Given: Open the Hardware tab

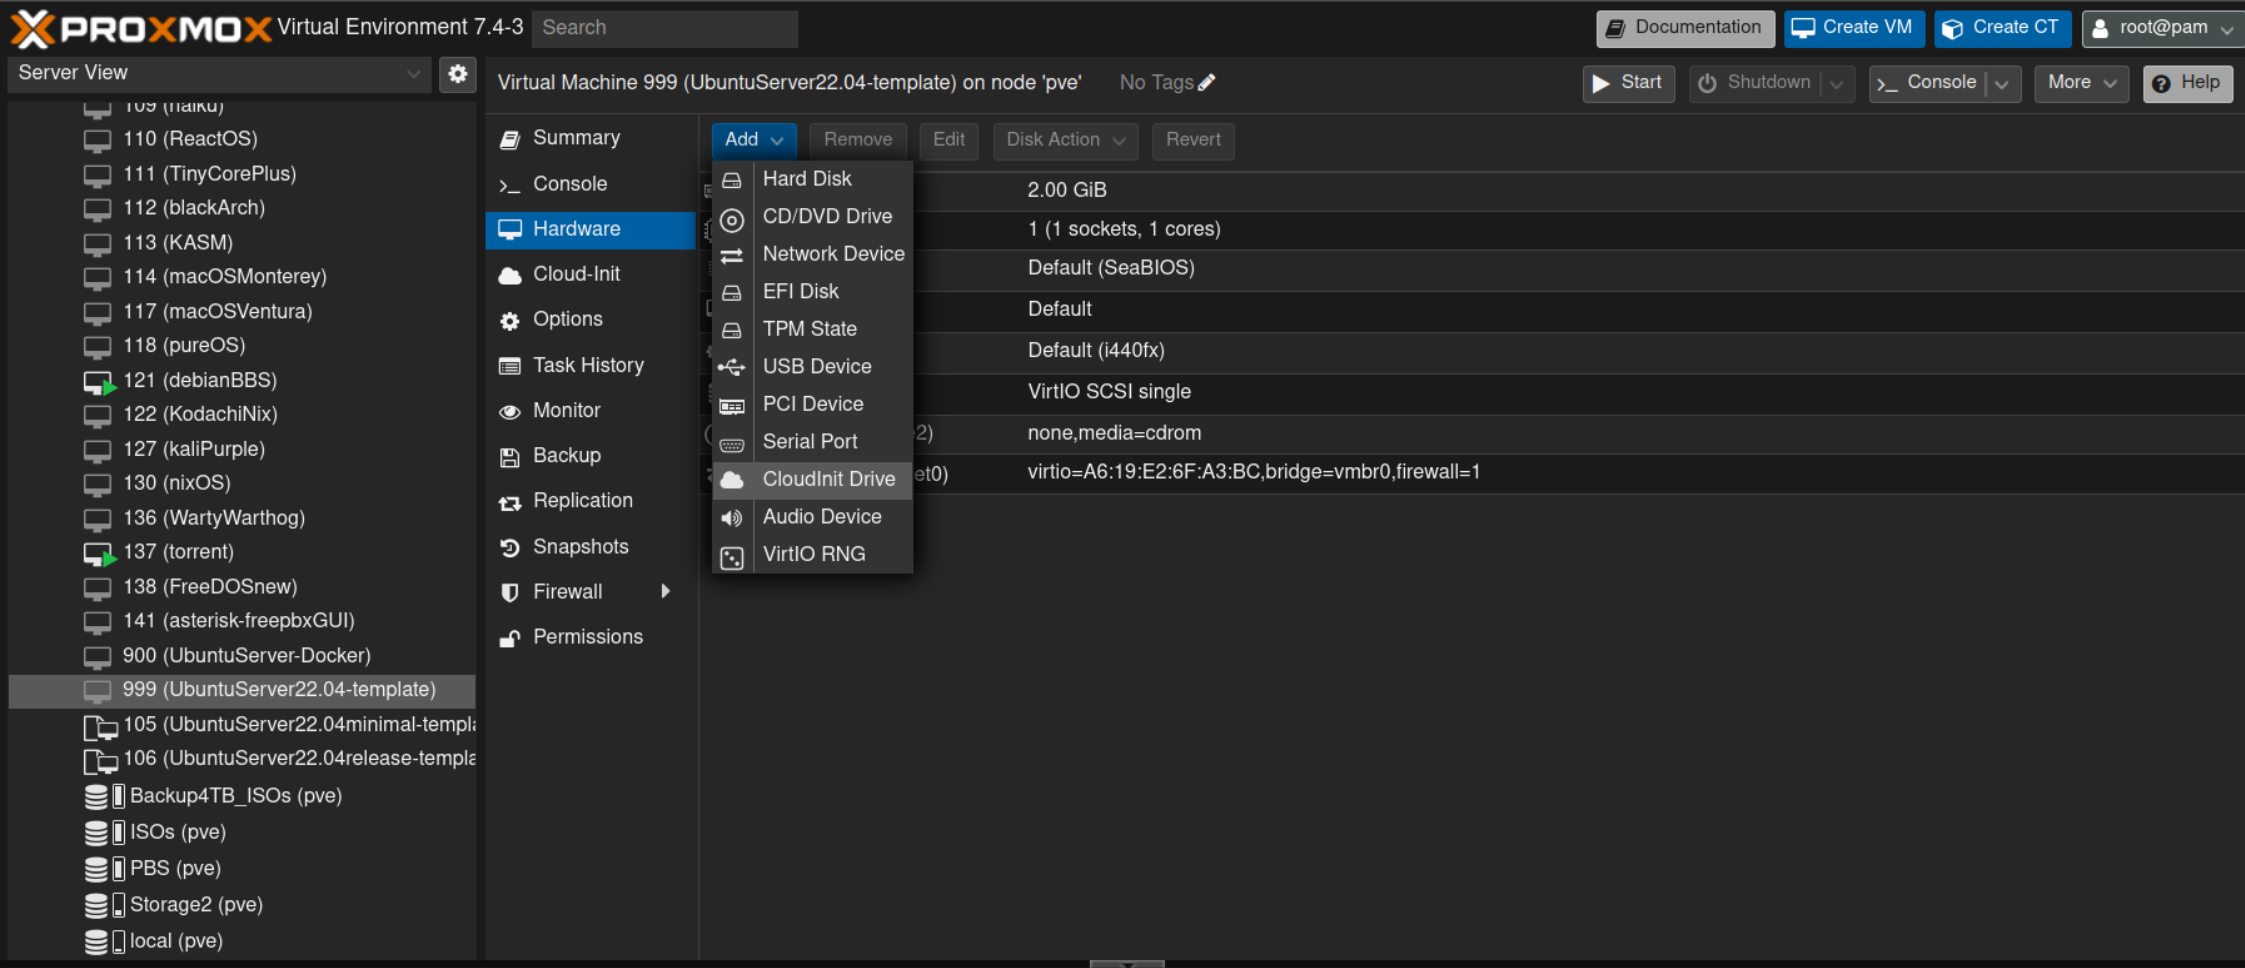Looking at the screenshot, I should pyautogui.click(x=591, y=229).
